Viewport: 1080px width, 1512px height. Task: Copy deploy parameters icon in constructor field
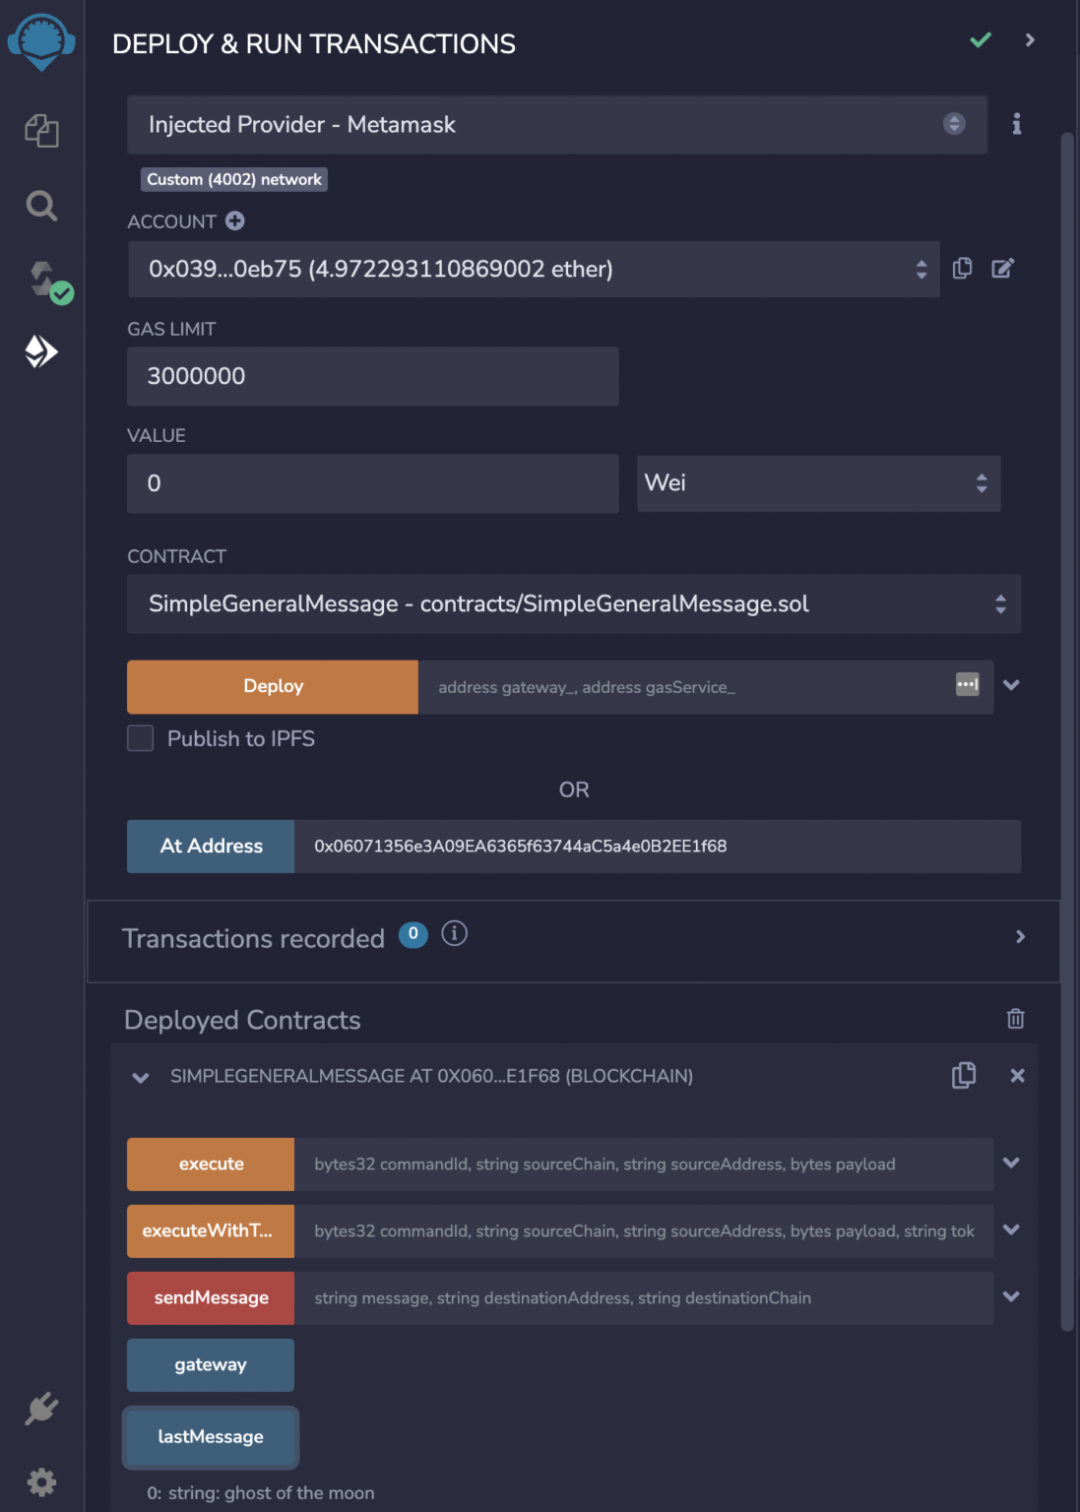[967, 685]
